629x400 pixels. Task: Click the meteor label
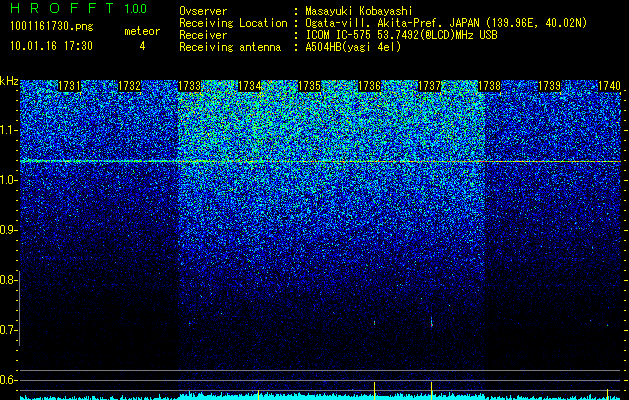(142, 31)
